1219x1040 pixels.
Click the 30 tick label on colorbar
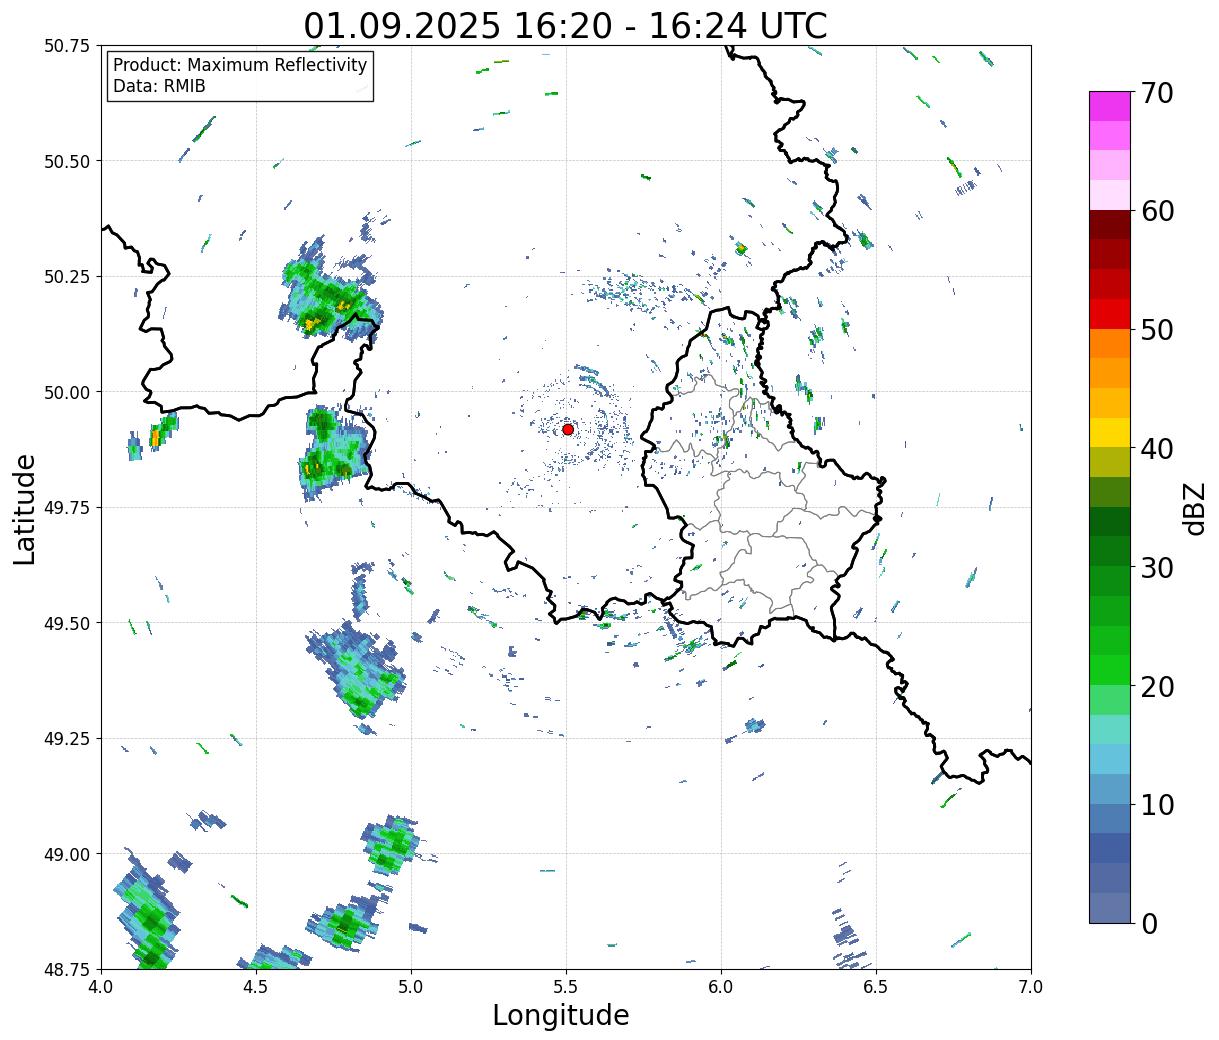point(1157,568)
